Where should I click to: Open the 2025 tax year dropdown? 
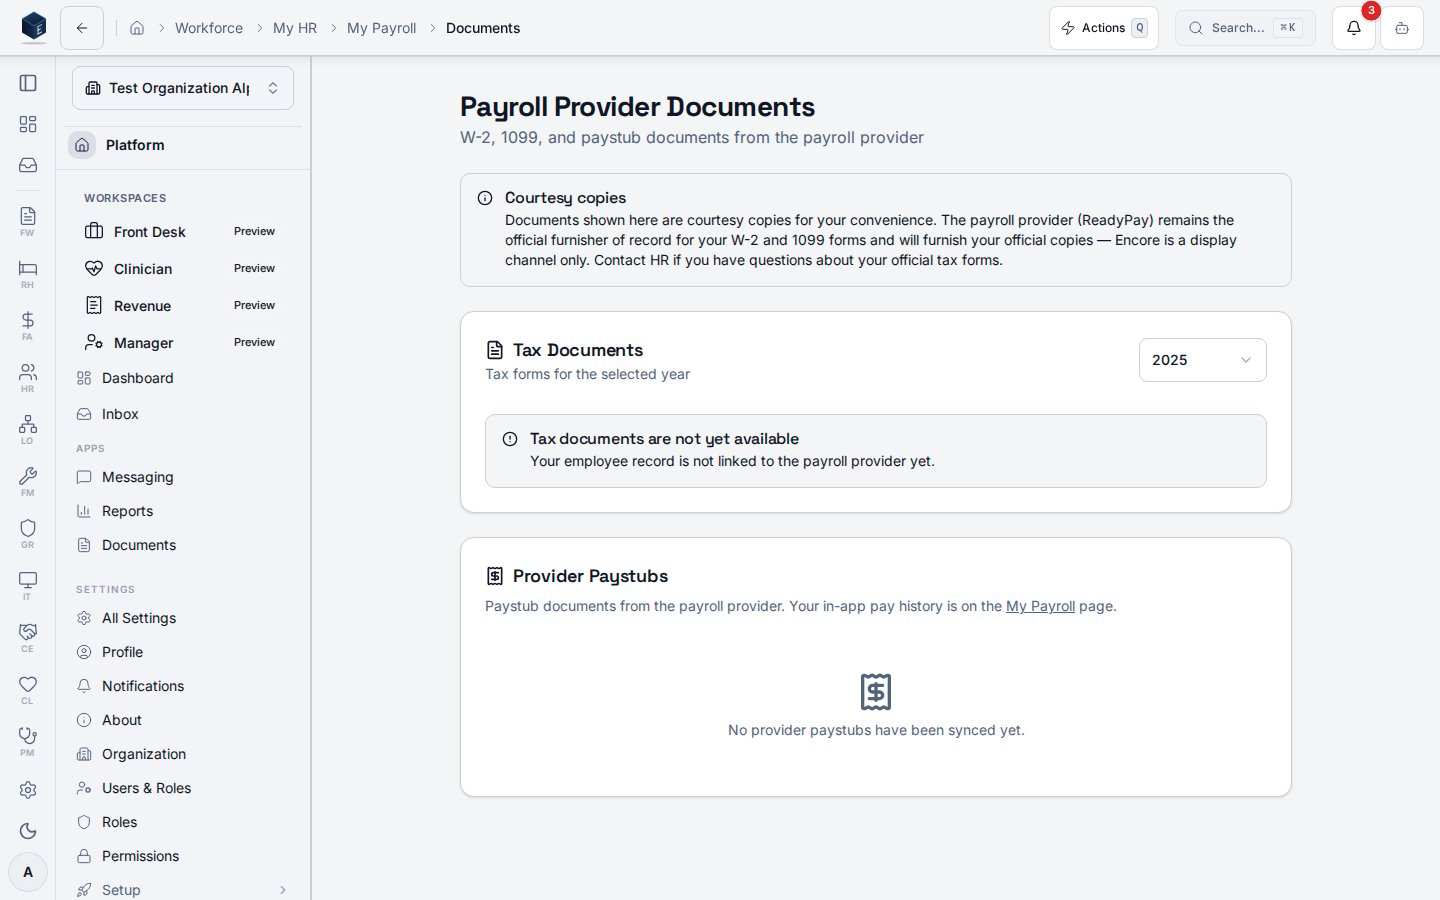pos(1203,360)
